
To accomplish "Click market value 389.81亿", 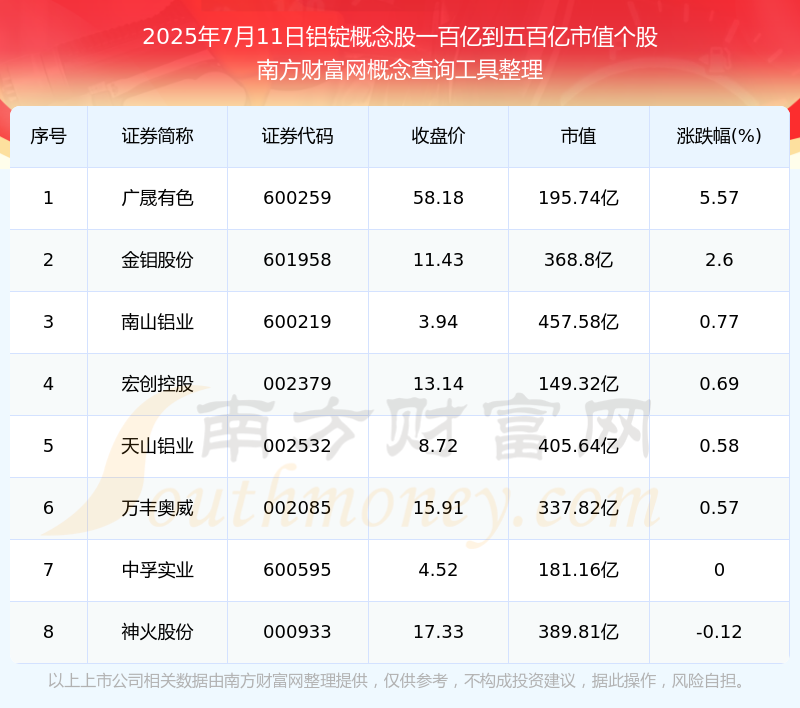I will coord(579,632).
